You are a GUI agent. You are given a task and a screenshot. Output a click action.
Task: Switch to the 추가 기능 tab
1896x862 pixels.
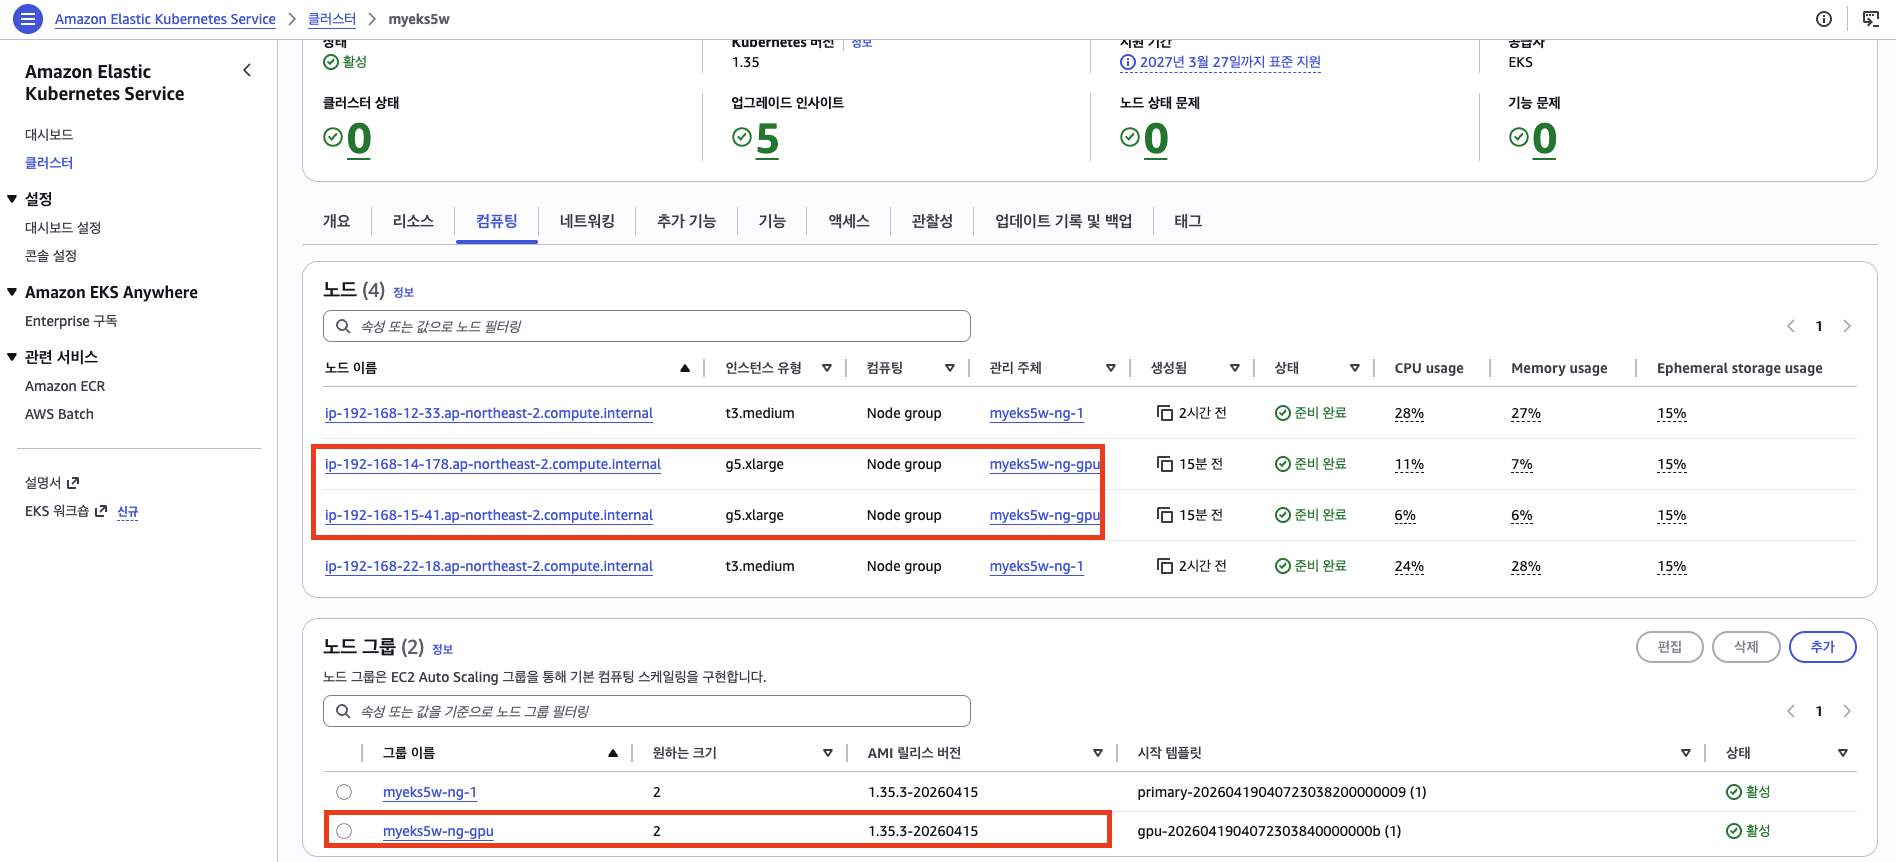click(686, 221)
